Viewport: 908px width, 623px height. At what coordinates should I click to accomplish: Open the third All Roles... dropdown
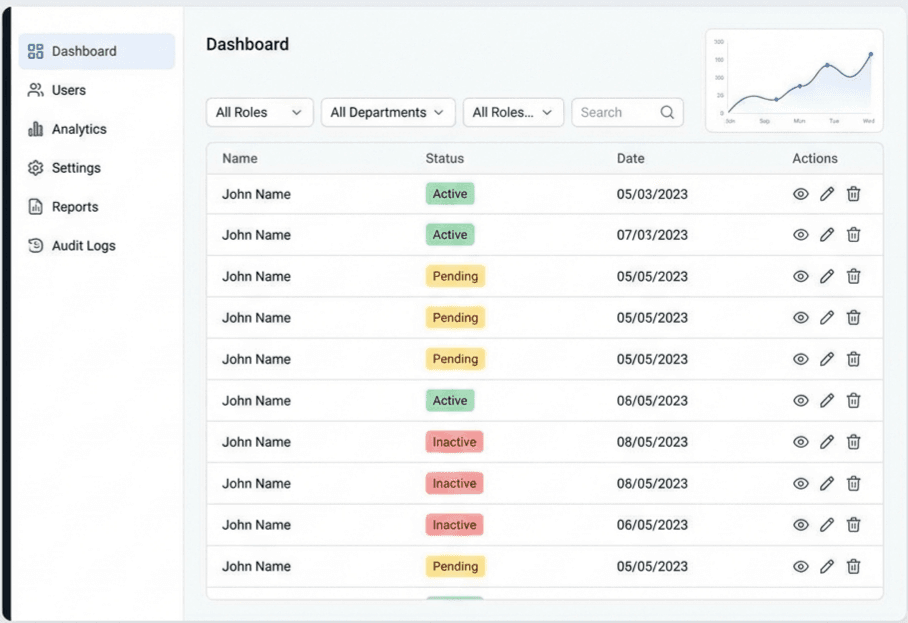(513, 112)
